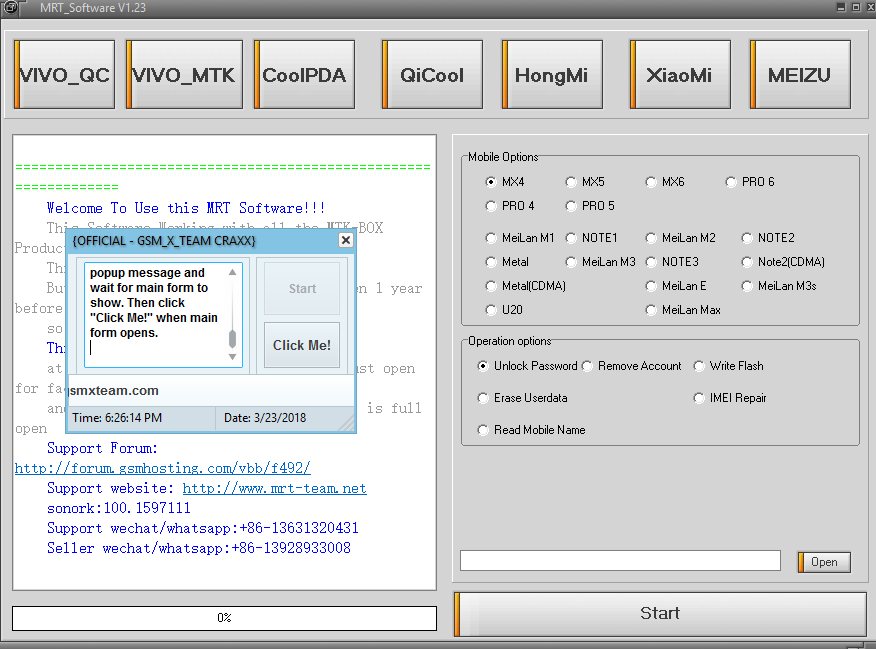Viewport: 876px width, 649px height.
Task: Click the Open file button
Action: [x=824, y=562]
